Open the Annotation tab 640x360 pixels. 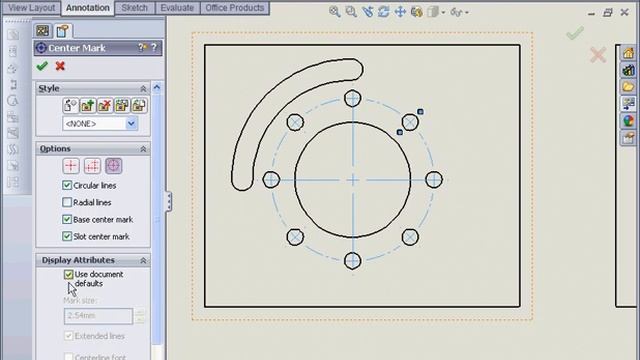(87, 8)
